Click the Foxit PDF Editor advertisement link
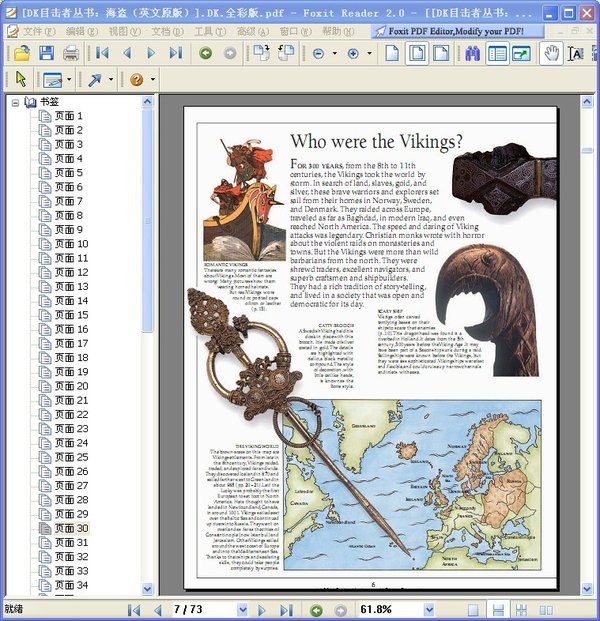The width and height of the screenshot is (600, 621). pos(456,31)
